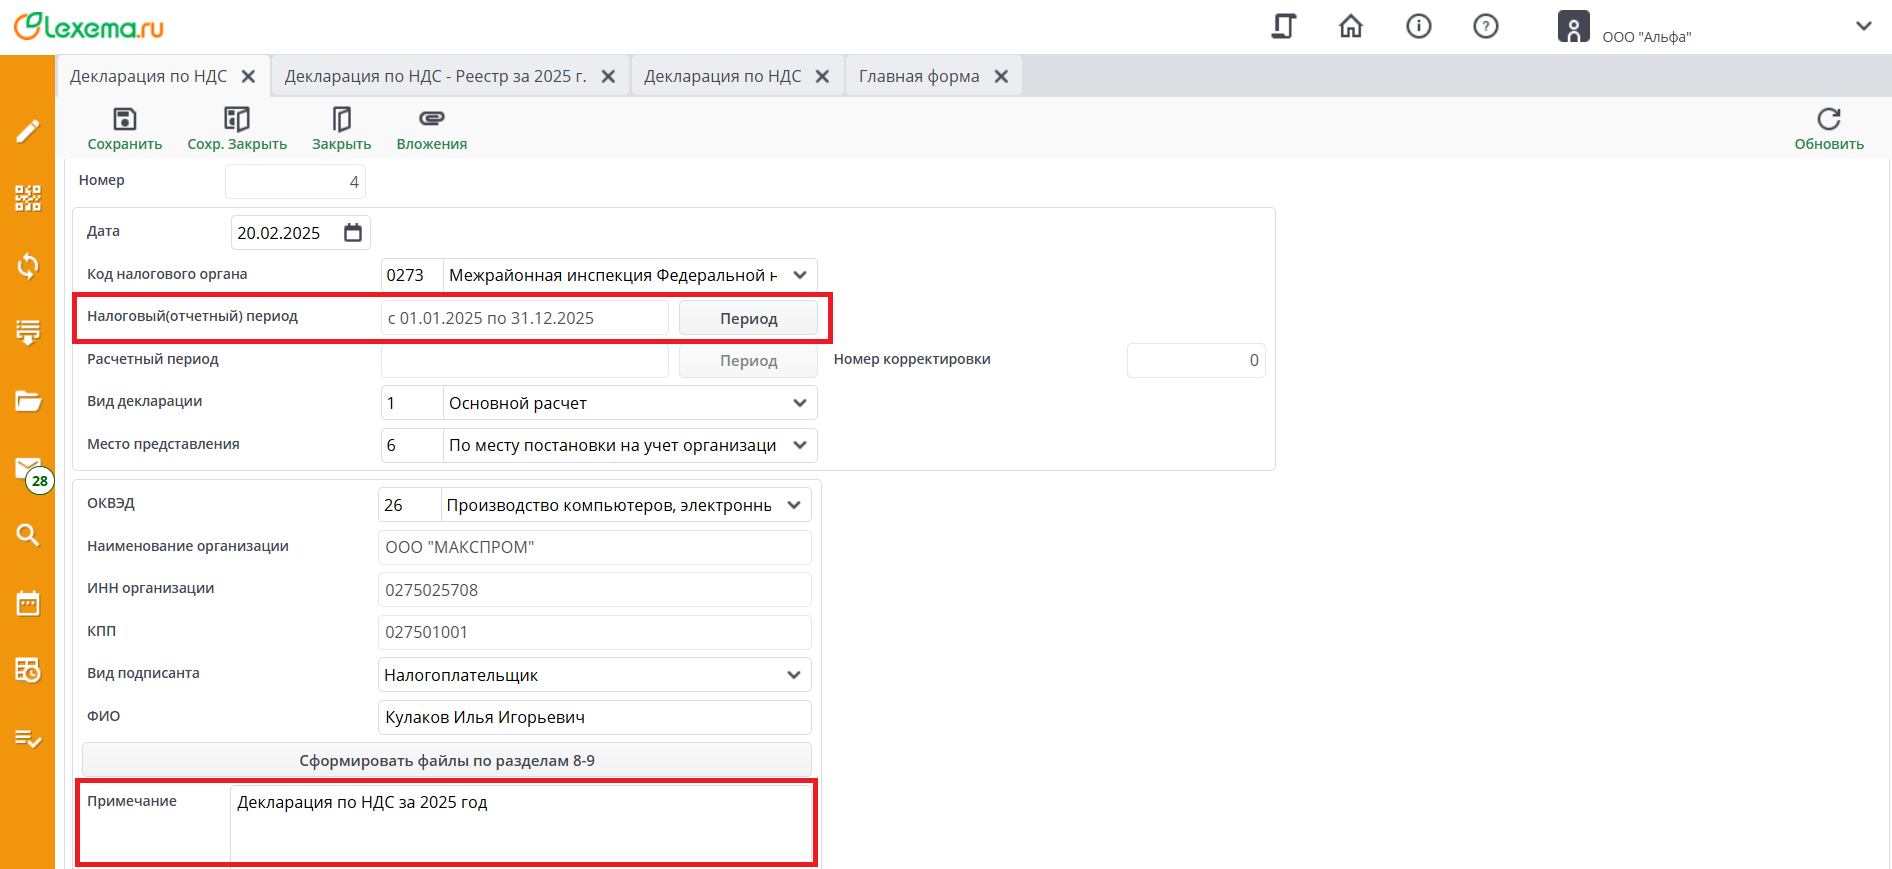Expand the ООО "Альфа" account menu
Screen dimensions: 1892x869
1863,27
